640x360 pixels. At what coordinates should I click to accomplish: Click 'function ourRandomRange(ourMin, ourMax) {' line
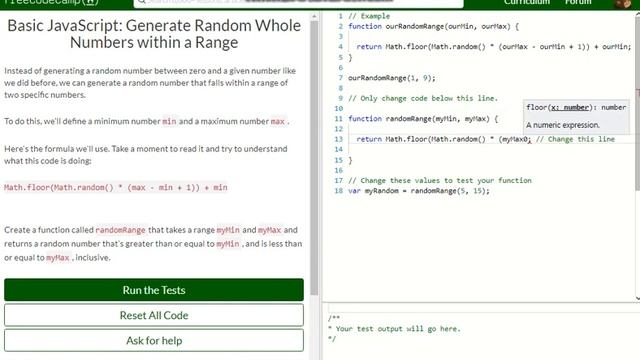(433, 27)
